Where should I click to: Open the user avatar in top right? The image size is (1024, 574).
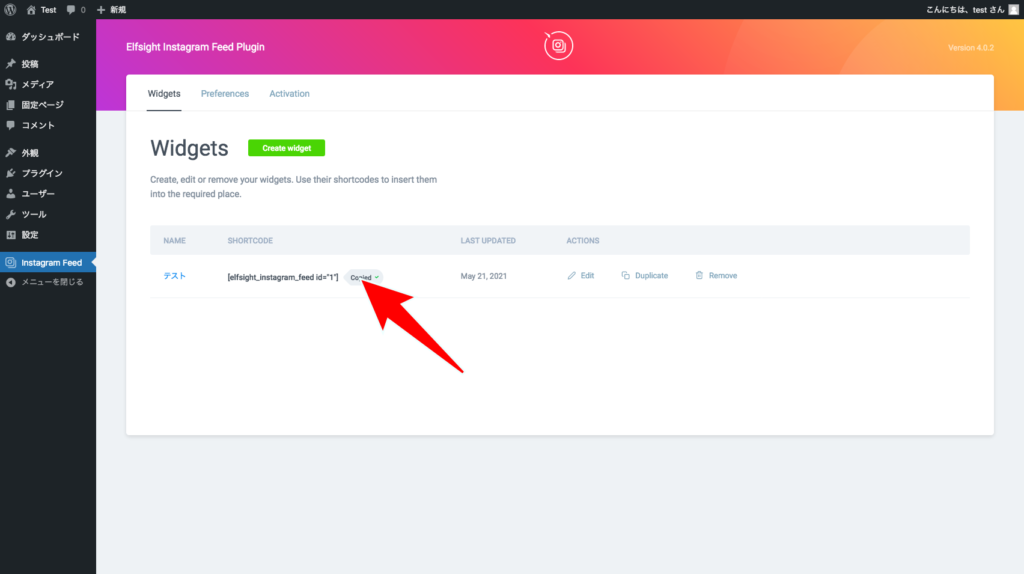1013,9
